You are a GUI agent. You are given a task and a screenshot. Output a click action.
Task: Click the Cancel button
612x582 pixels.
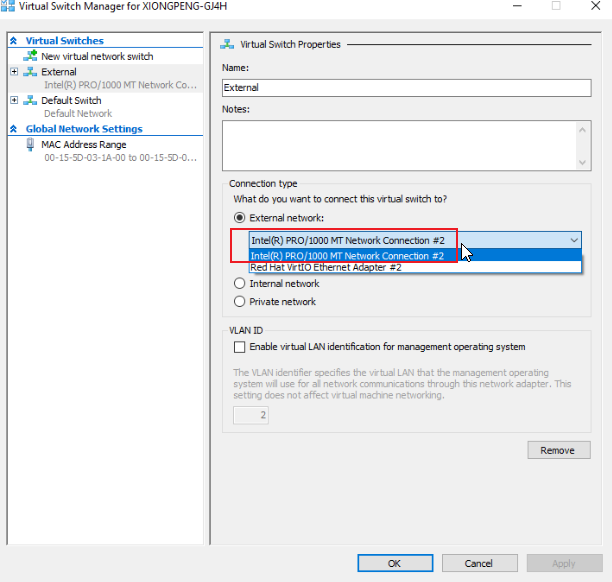(480, 563)
